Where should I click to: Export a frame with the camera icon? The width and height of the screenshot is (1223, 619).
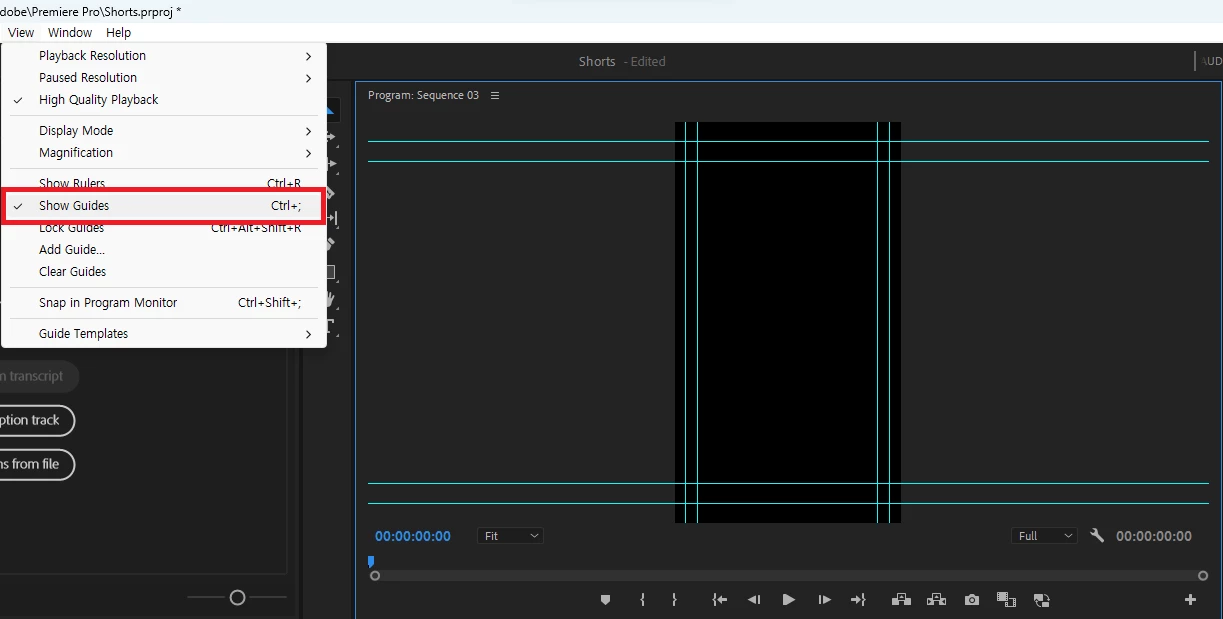point(972,600)
